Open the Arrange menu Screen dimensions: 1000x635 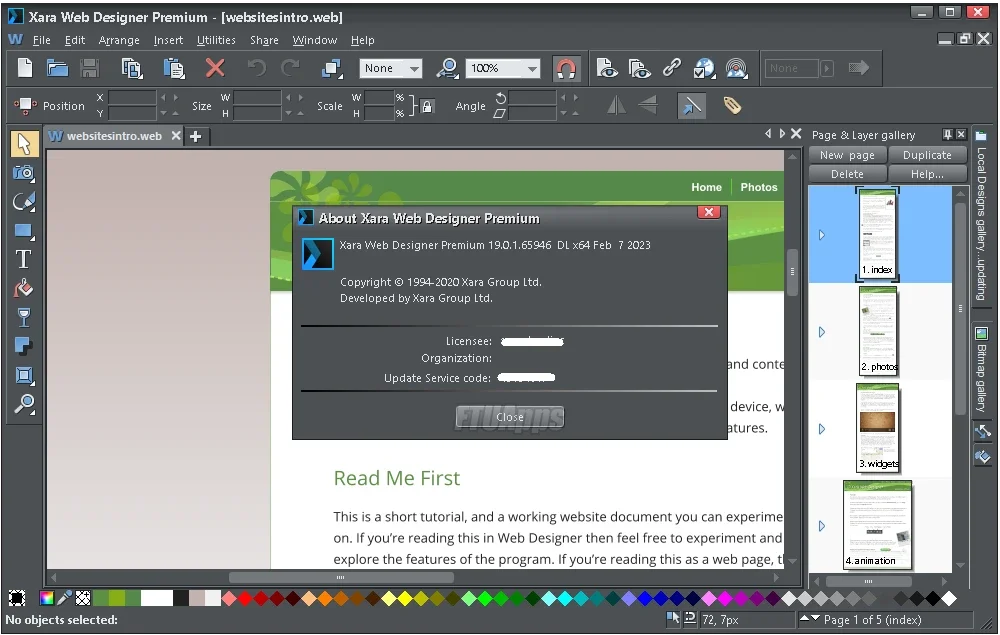tap(119, 40)
